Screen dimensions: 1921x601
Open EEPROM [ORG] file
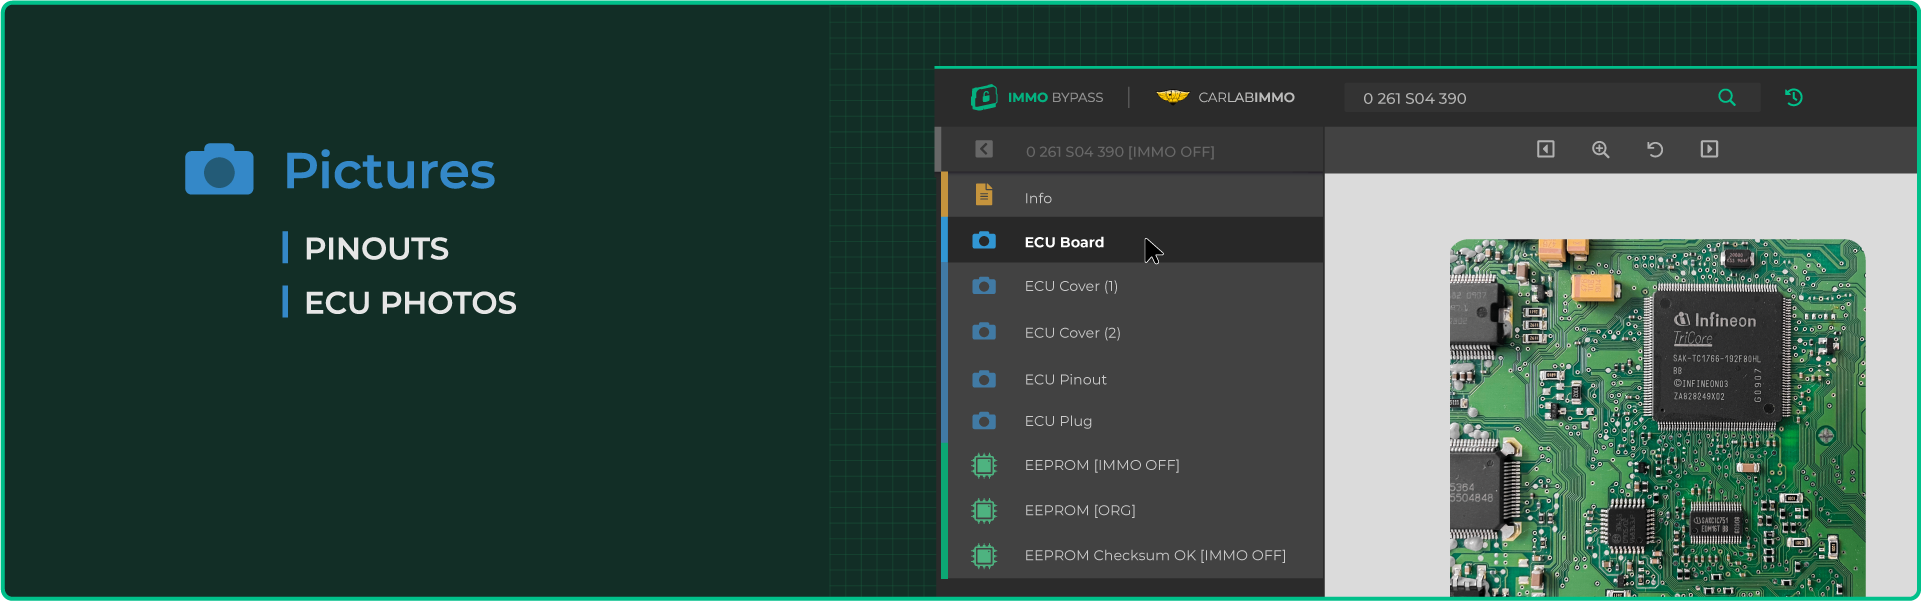[x=1079, y=510]
